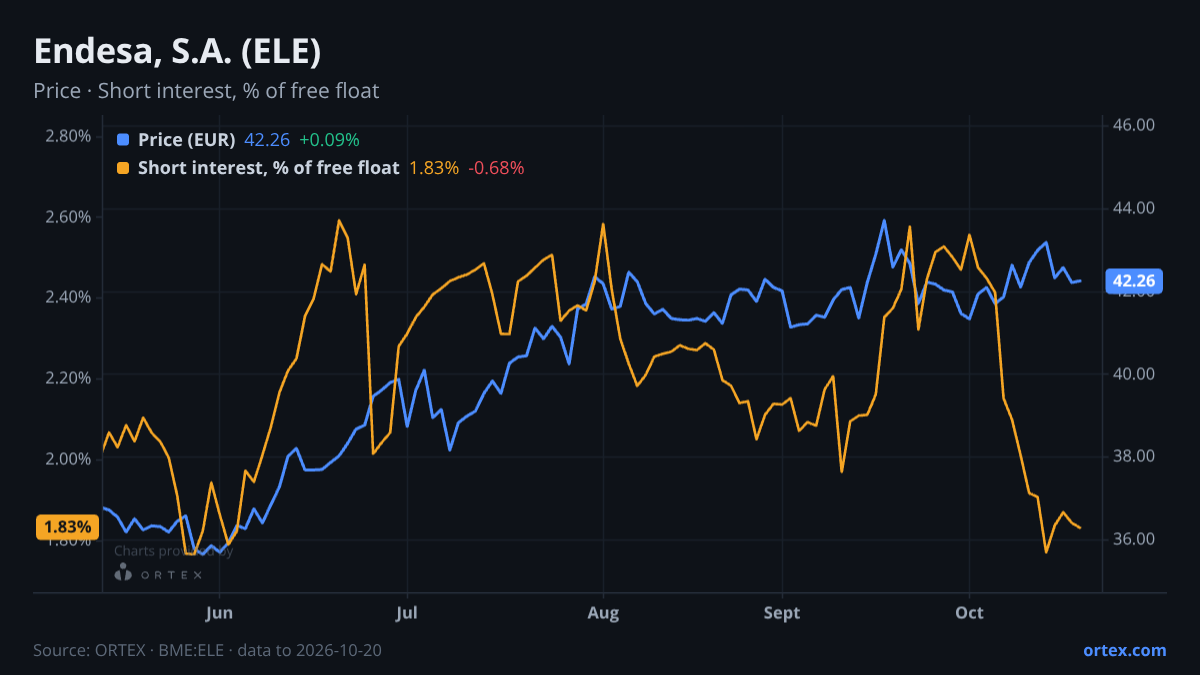Screen dimensions: 1200x675
Task: Click the Jun x-axis label
Action: pyautogui.click(x=219, y=612)
